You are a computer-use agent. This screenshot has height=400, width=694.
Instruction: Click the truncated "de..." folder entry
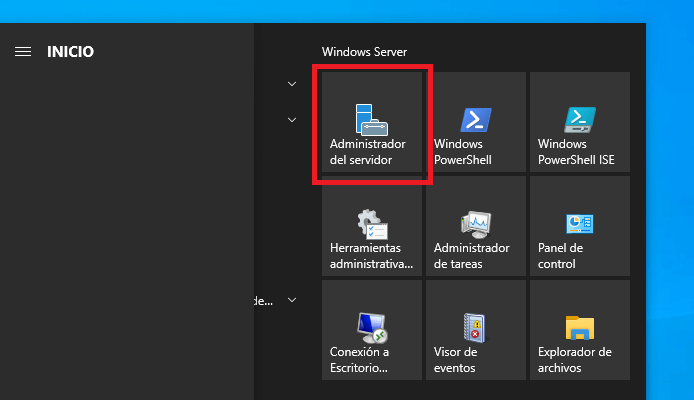pyautogui.click(x=264, y=301)
